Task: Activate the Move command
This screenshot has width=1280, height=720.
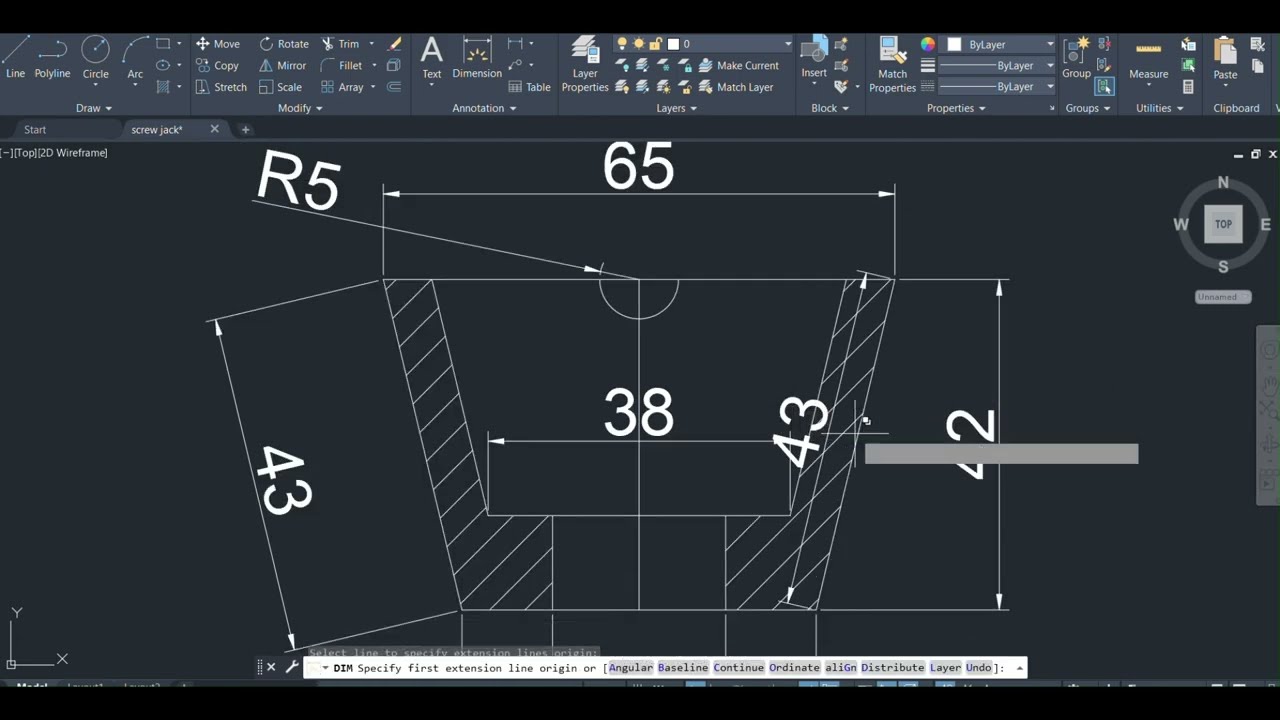Action: point(217,44)
